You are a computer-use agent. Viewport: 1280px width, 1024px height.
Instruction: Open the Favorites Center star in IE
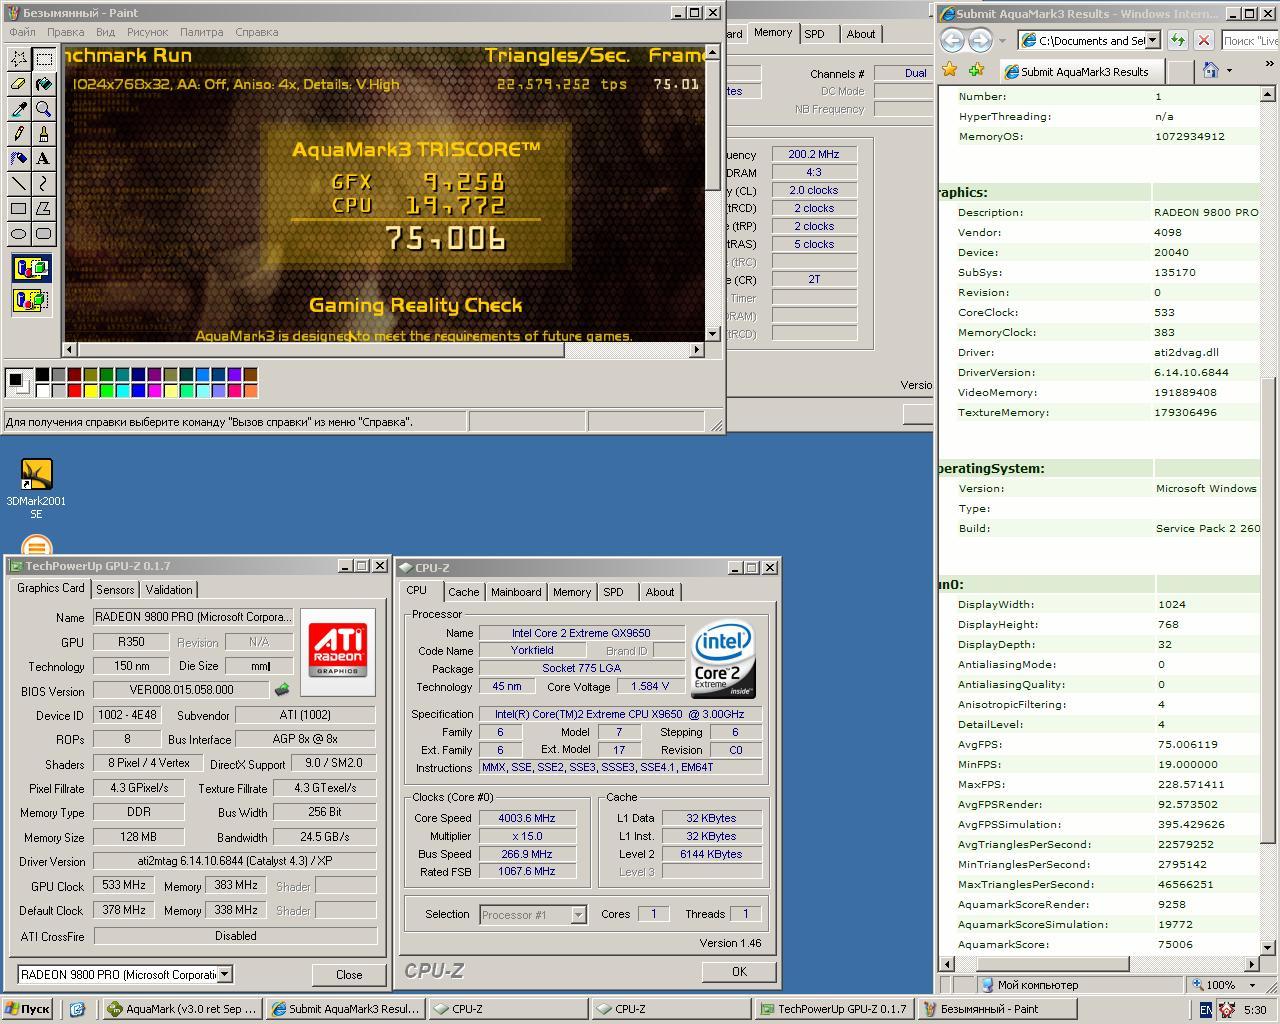tap(949, 70)
